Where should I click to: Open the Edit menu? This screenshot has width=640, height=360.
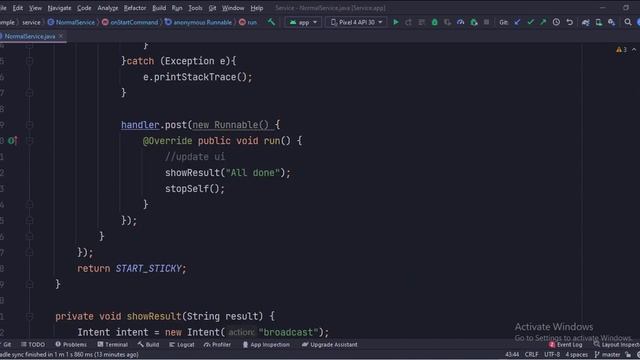18,8
